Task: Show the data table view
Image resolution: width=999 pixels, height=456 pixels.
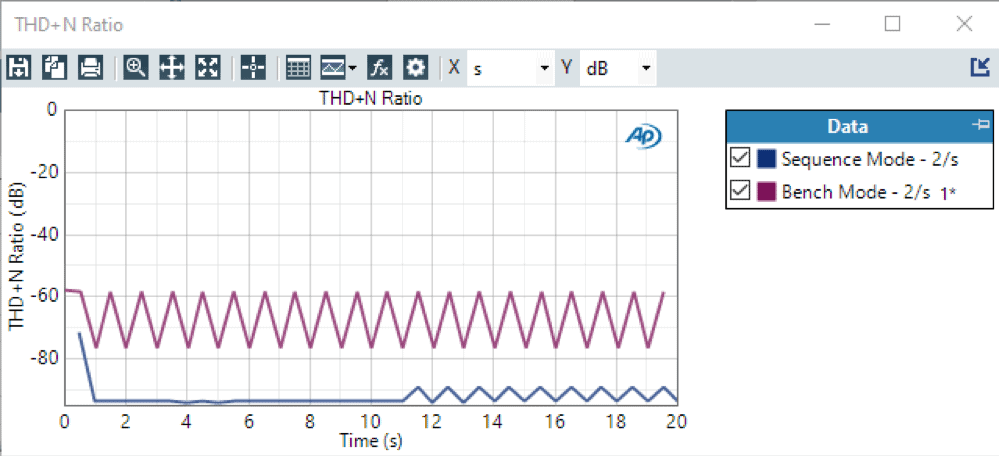Action: click(x=298, y=68)
